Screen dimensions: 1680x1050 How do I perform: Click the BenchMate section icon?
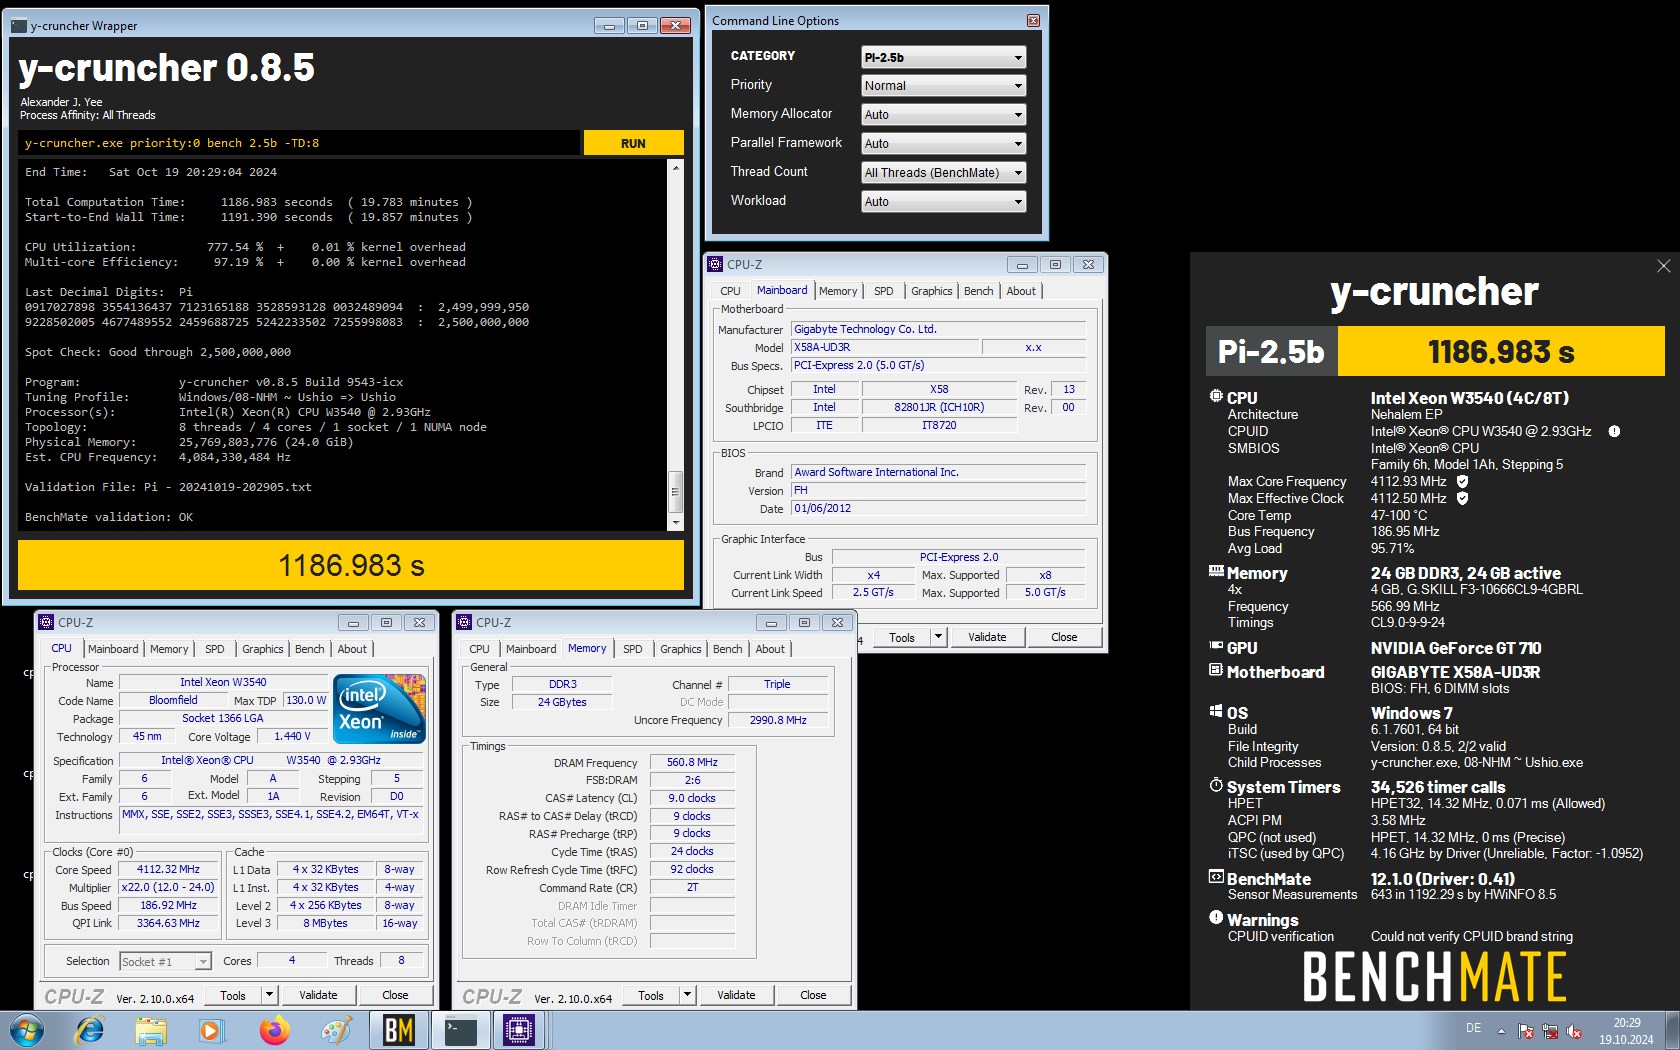[x=1216, y=877]
